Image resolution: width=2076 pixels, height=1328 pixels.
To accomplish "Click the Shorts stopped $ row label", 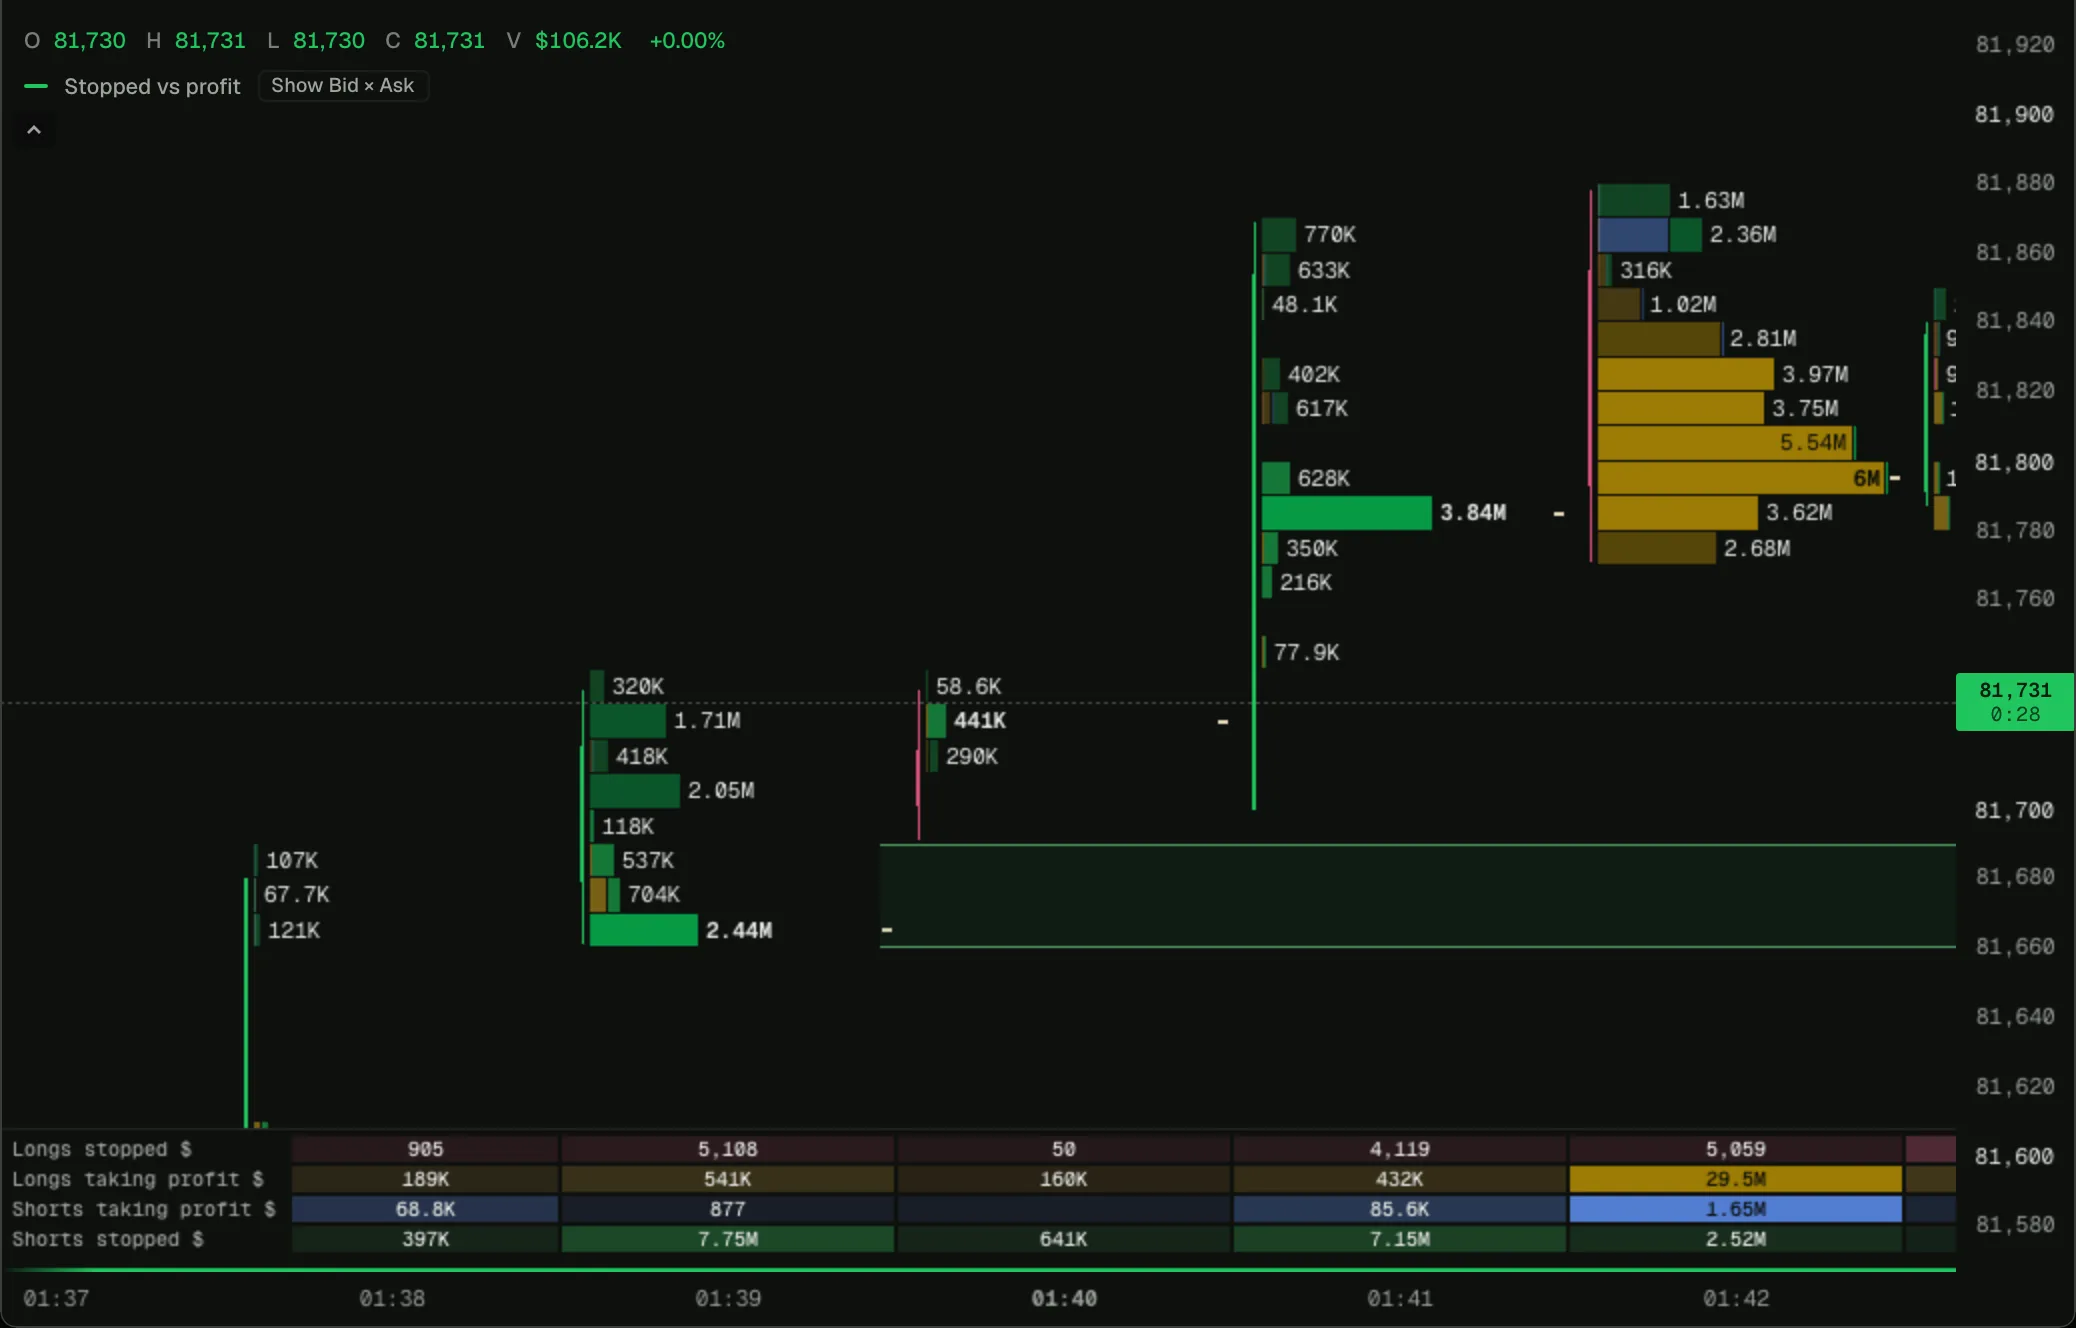I will point(108,1239).
